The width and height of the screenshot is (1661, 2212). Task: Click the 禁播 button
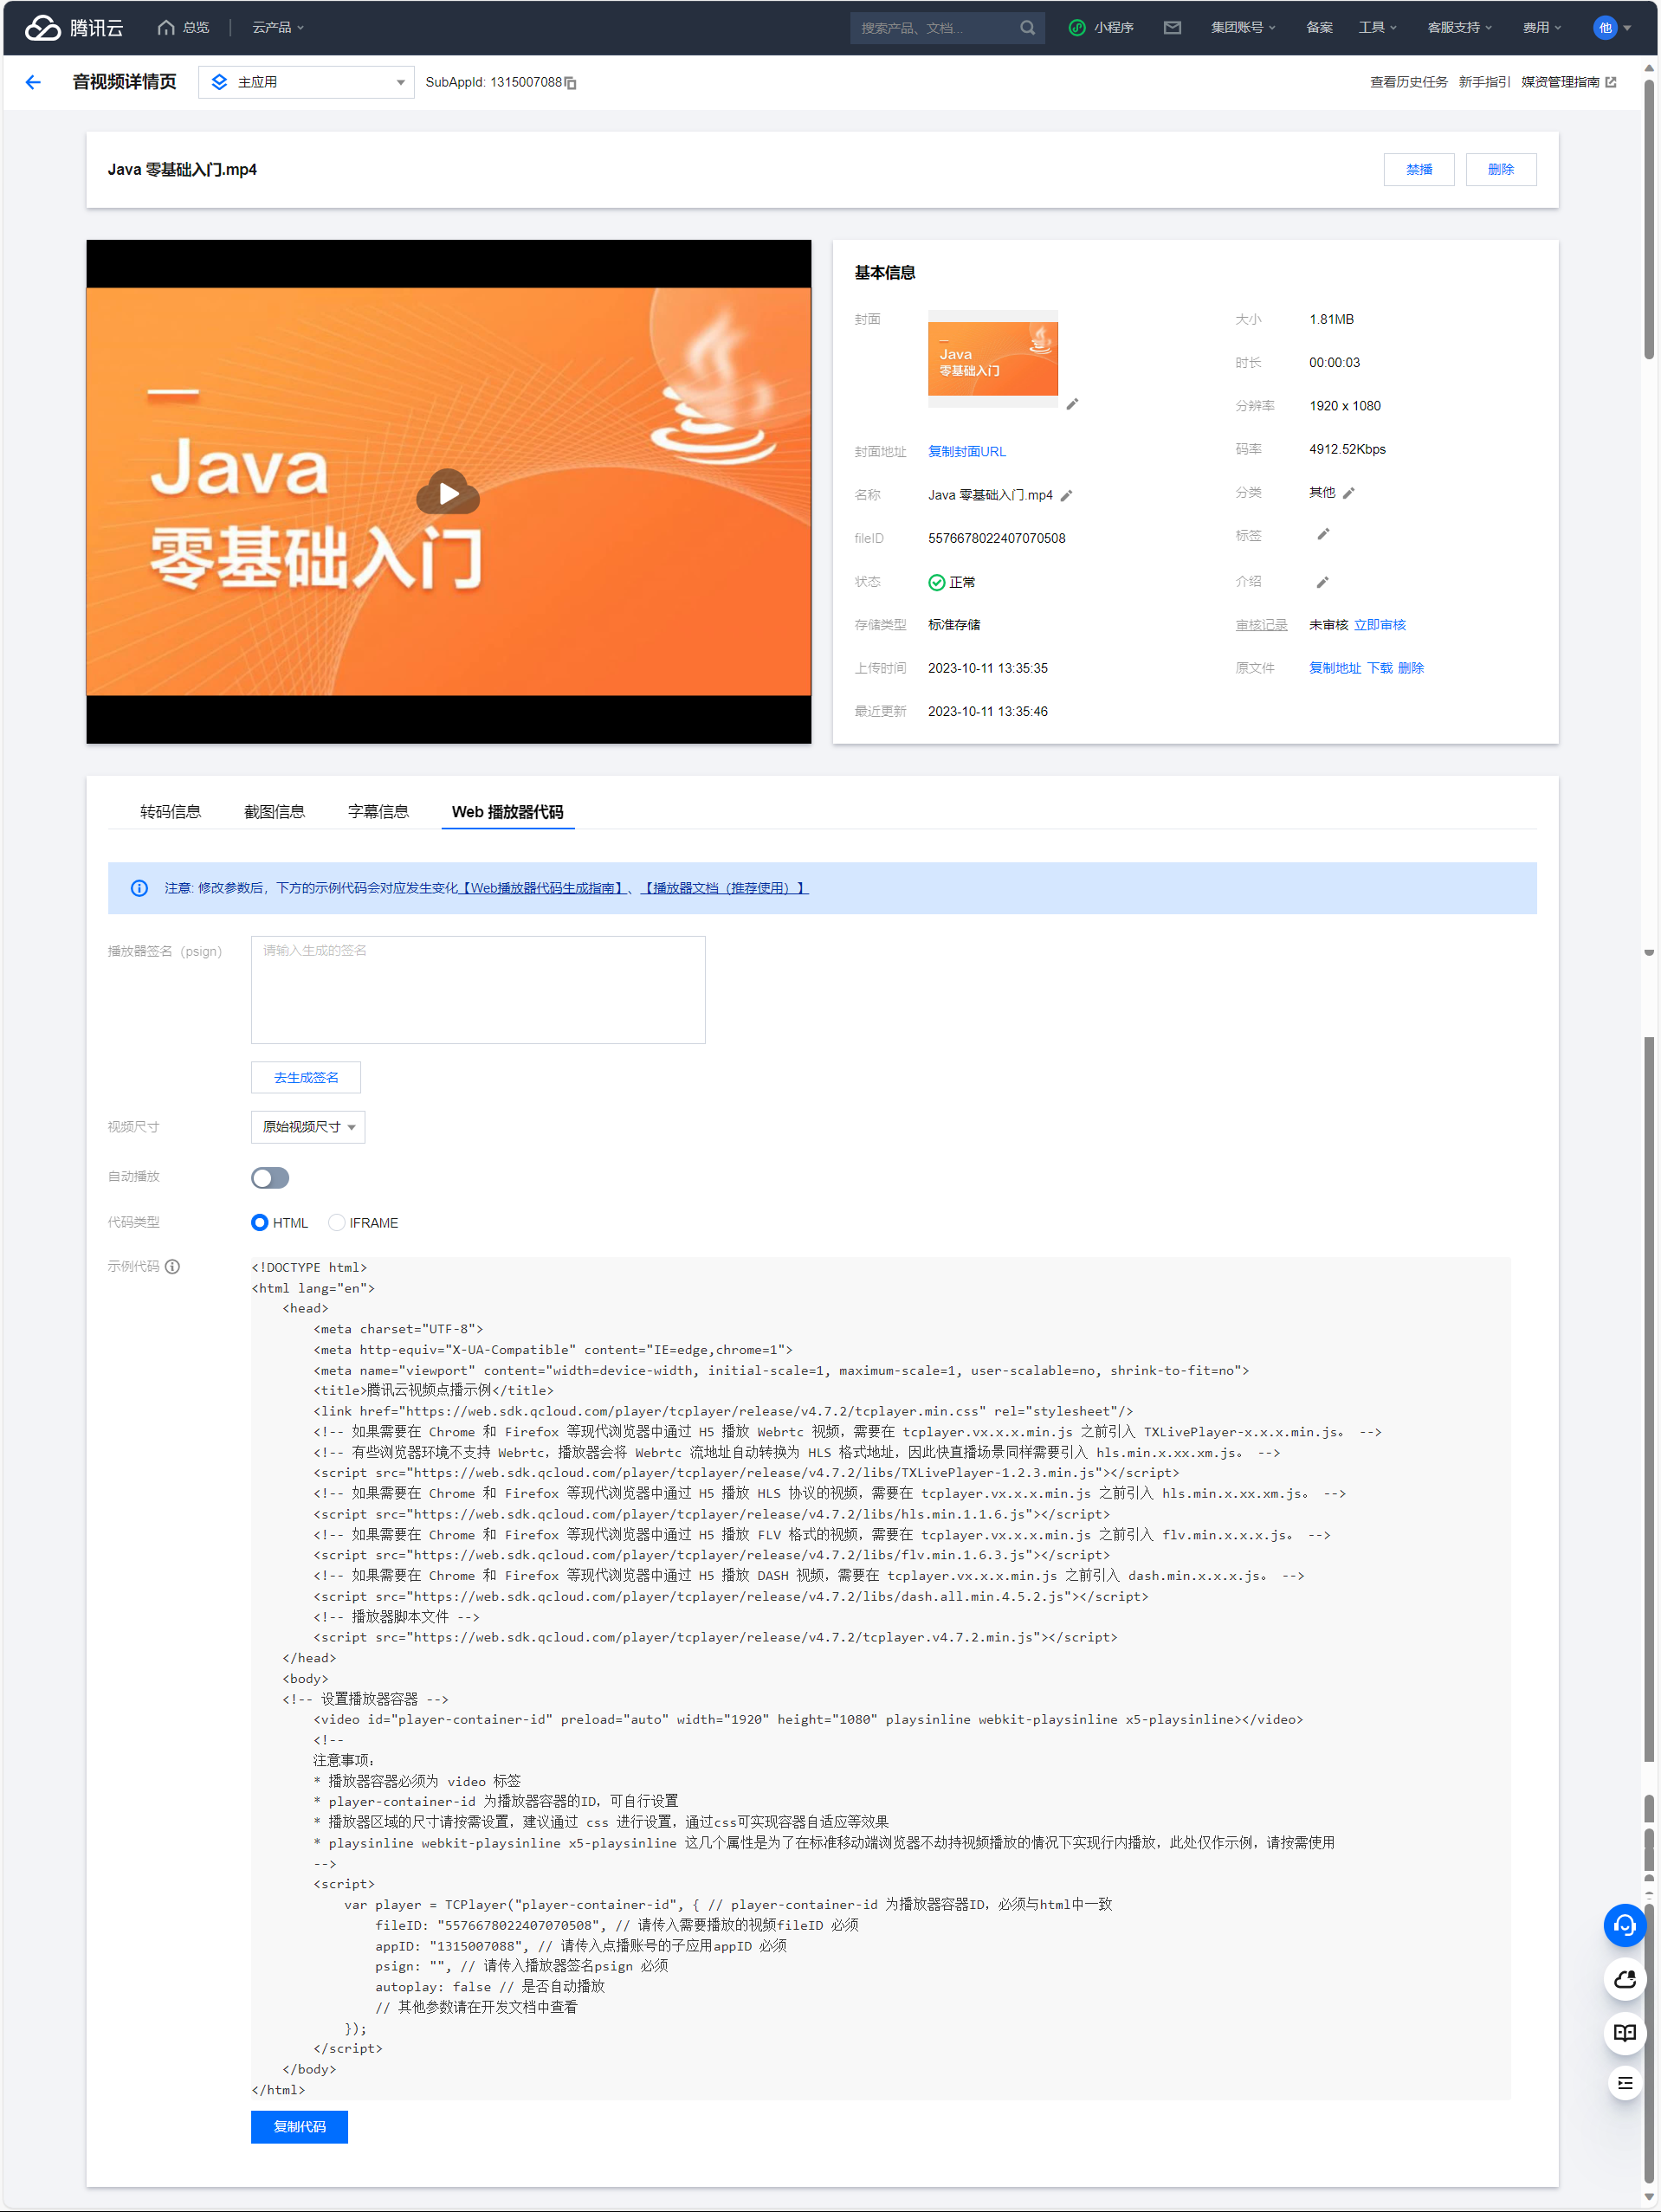(1418, 169)
